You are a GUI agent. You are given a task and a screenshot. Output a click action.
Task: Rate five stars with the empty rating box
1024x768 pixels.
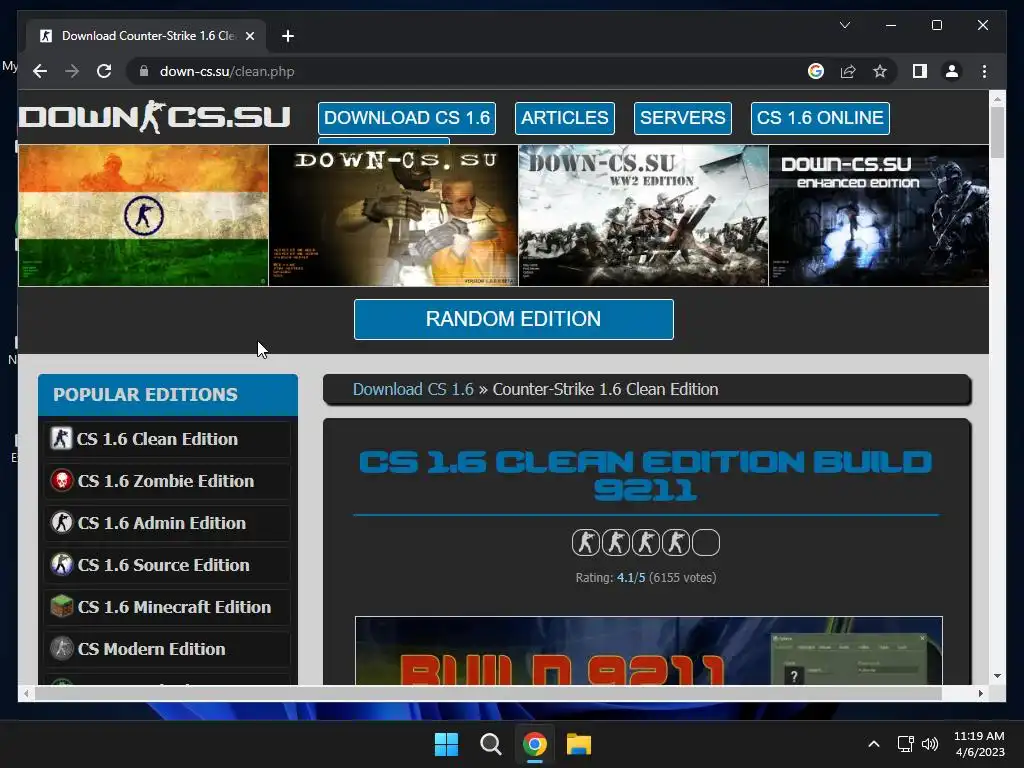pos(706,543)
